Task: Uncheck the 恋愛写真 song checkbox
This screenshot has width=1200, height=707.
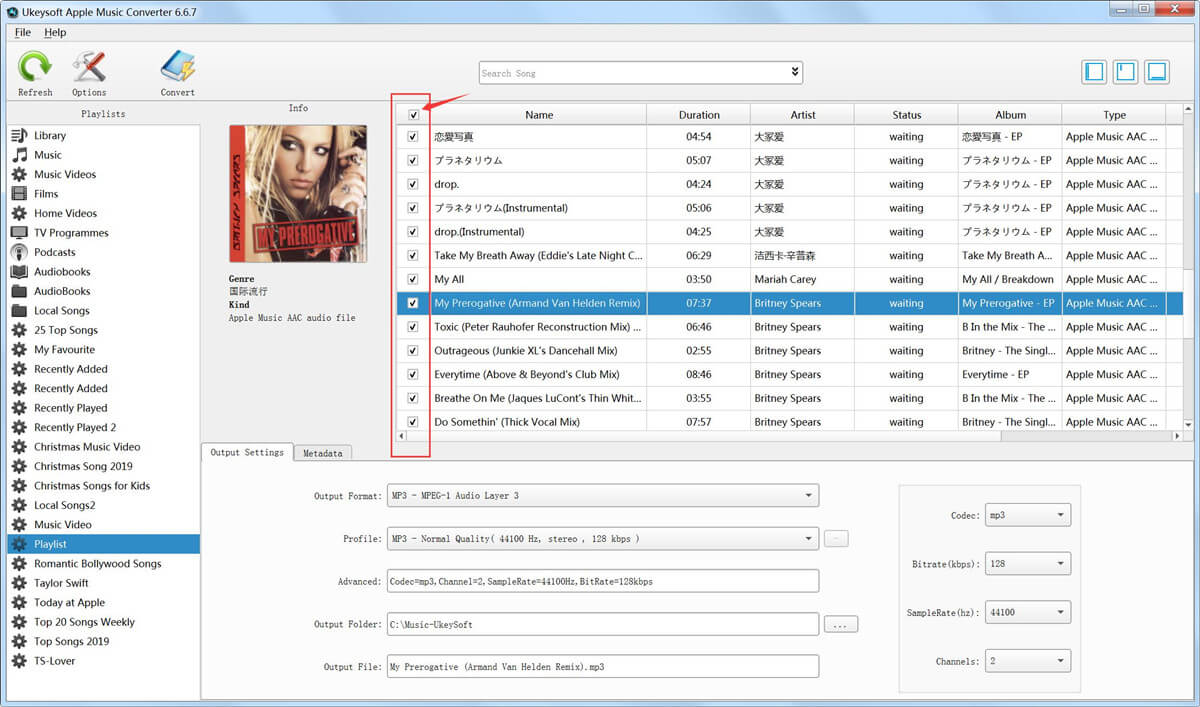Action: 413,137
